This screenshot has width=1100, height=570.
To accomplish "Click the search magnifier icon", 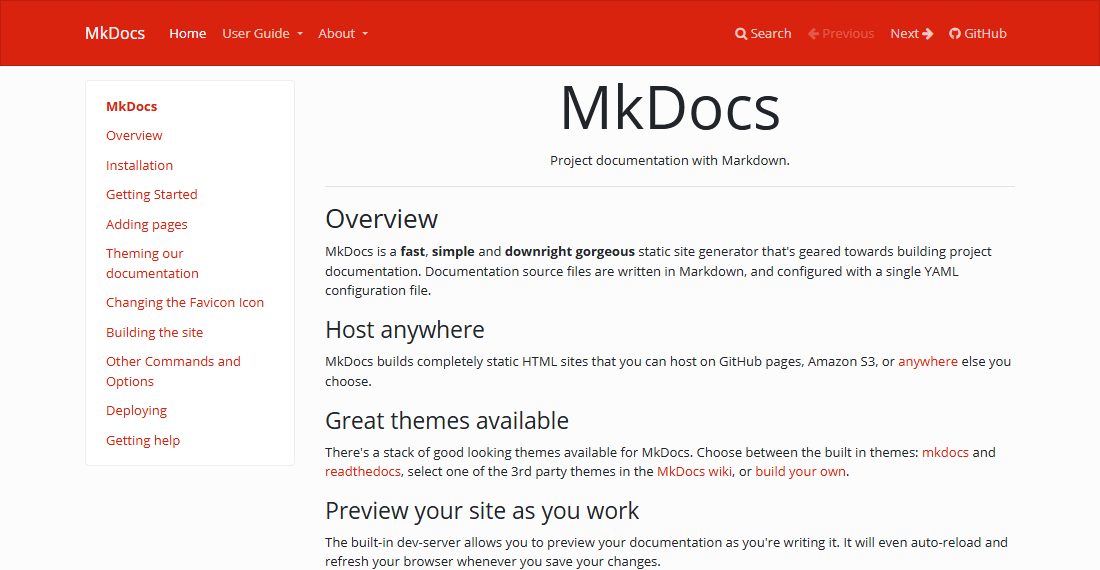I will (741, 34).
